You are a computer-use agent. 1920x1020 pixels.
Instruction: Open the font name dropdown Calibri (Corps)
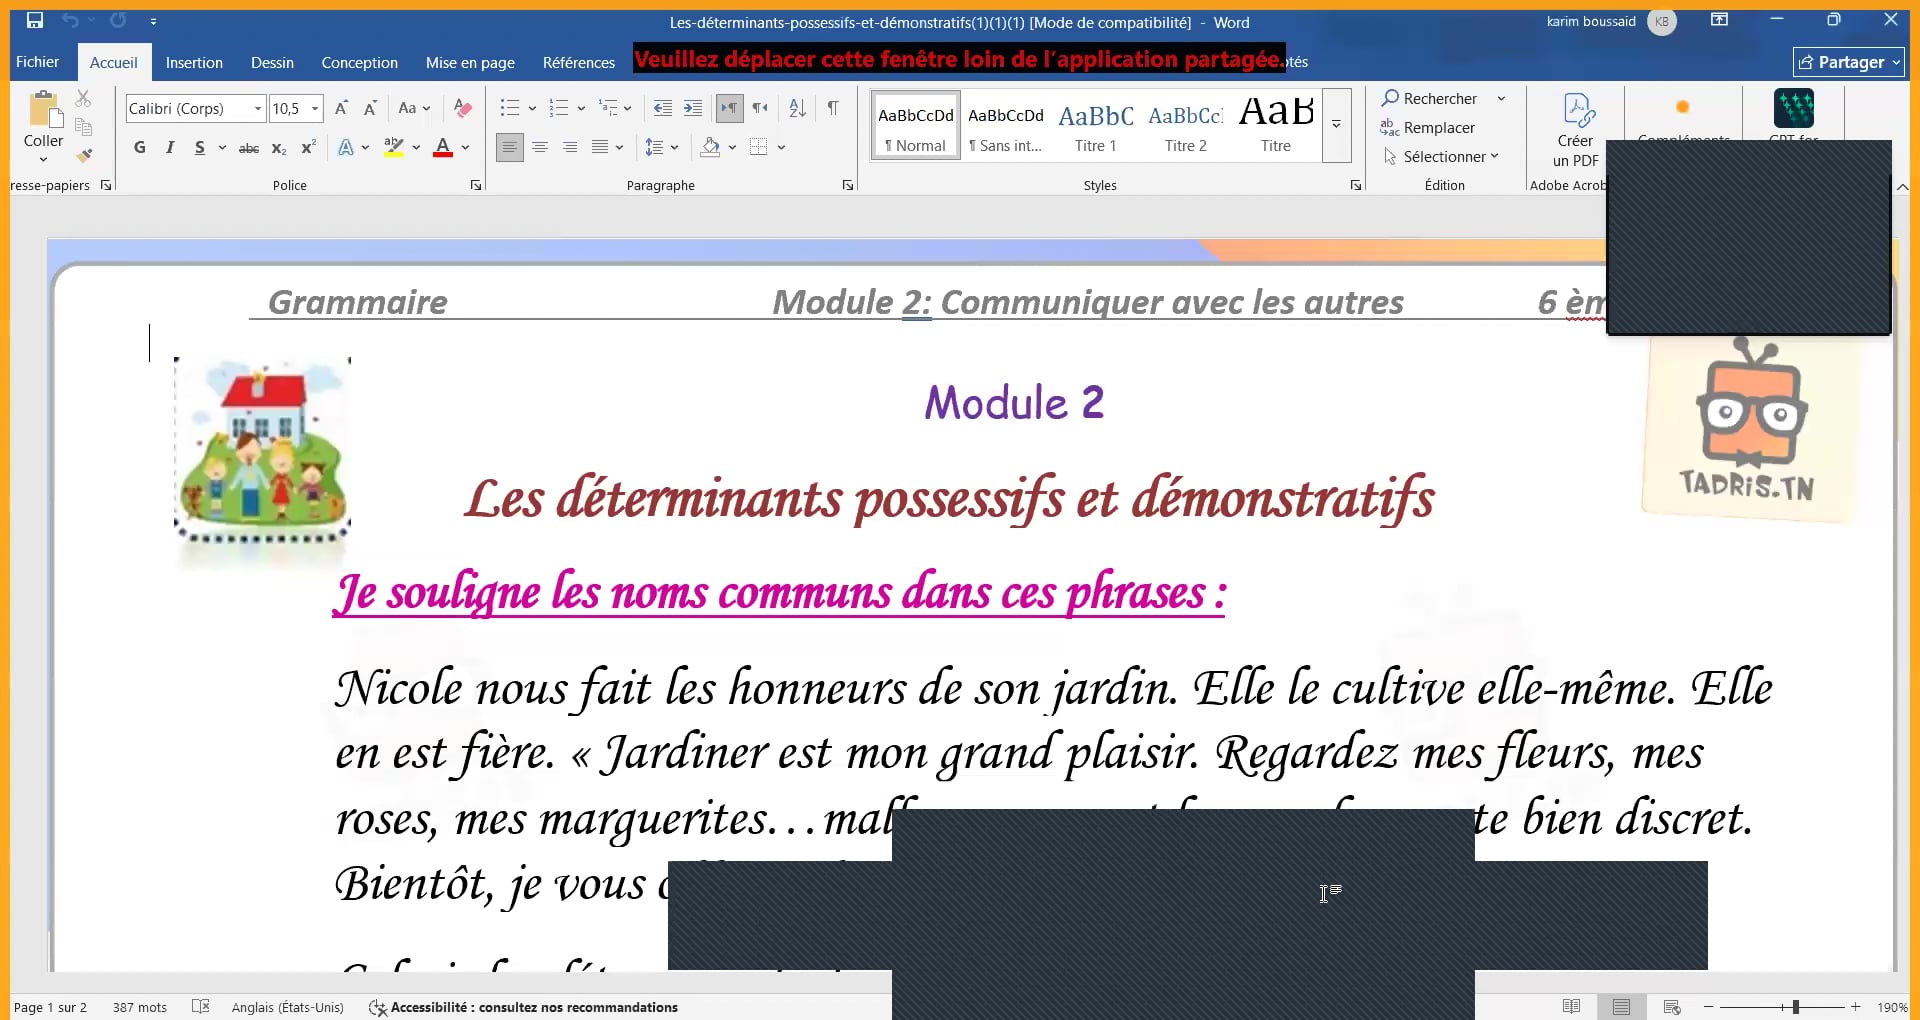(258, 108)
